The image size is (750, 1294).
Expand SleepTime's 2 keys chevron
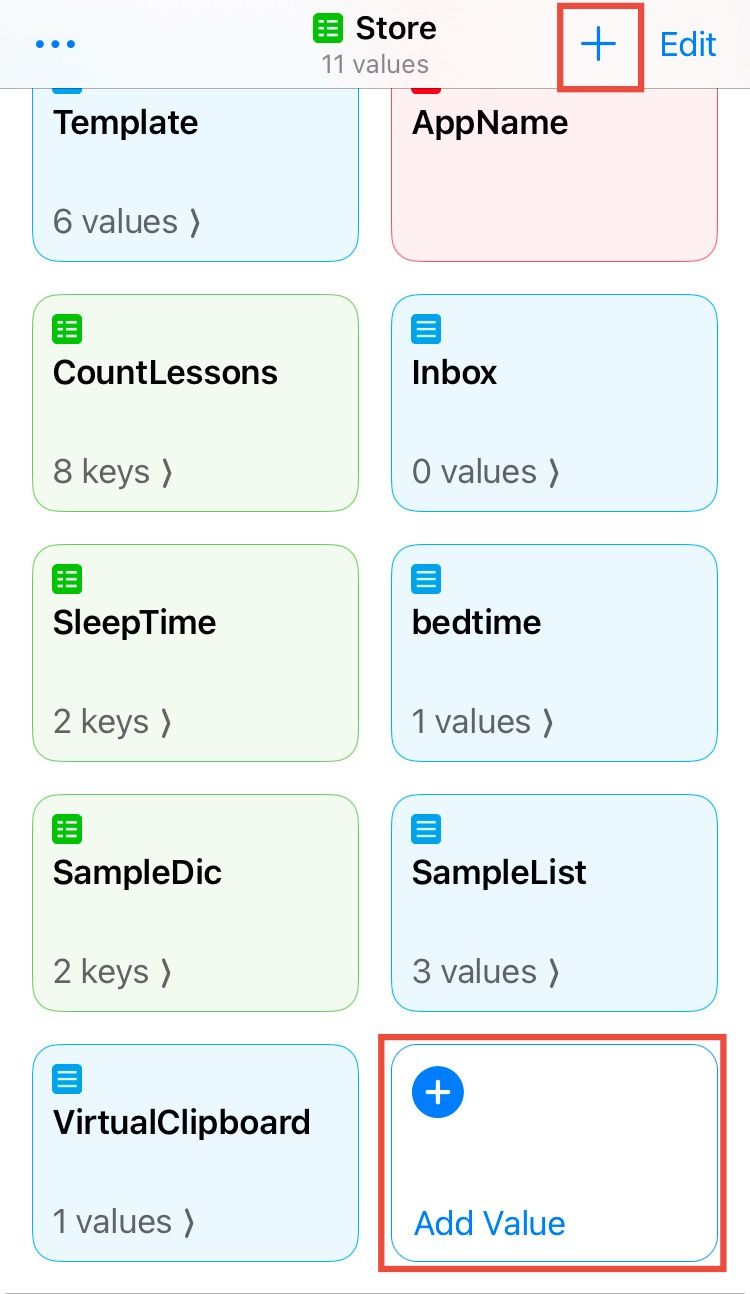[166, 722]
